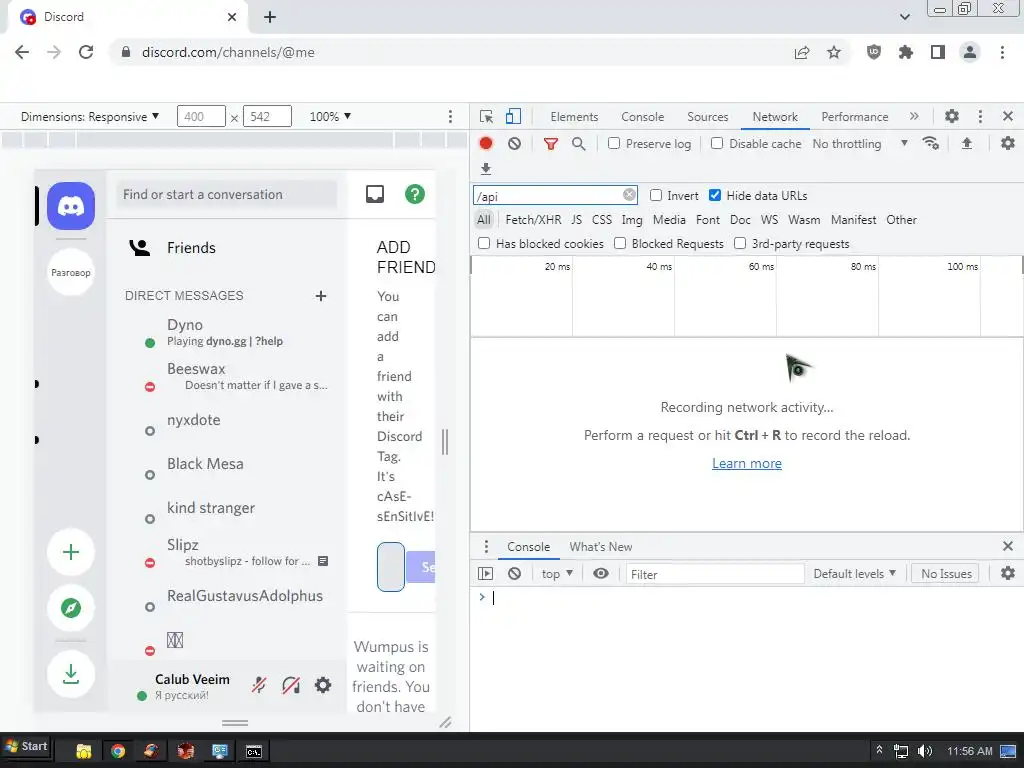Click the Download Apps icon in sidebar

[71, 674]
